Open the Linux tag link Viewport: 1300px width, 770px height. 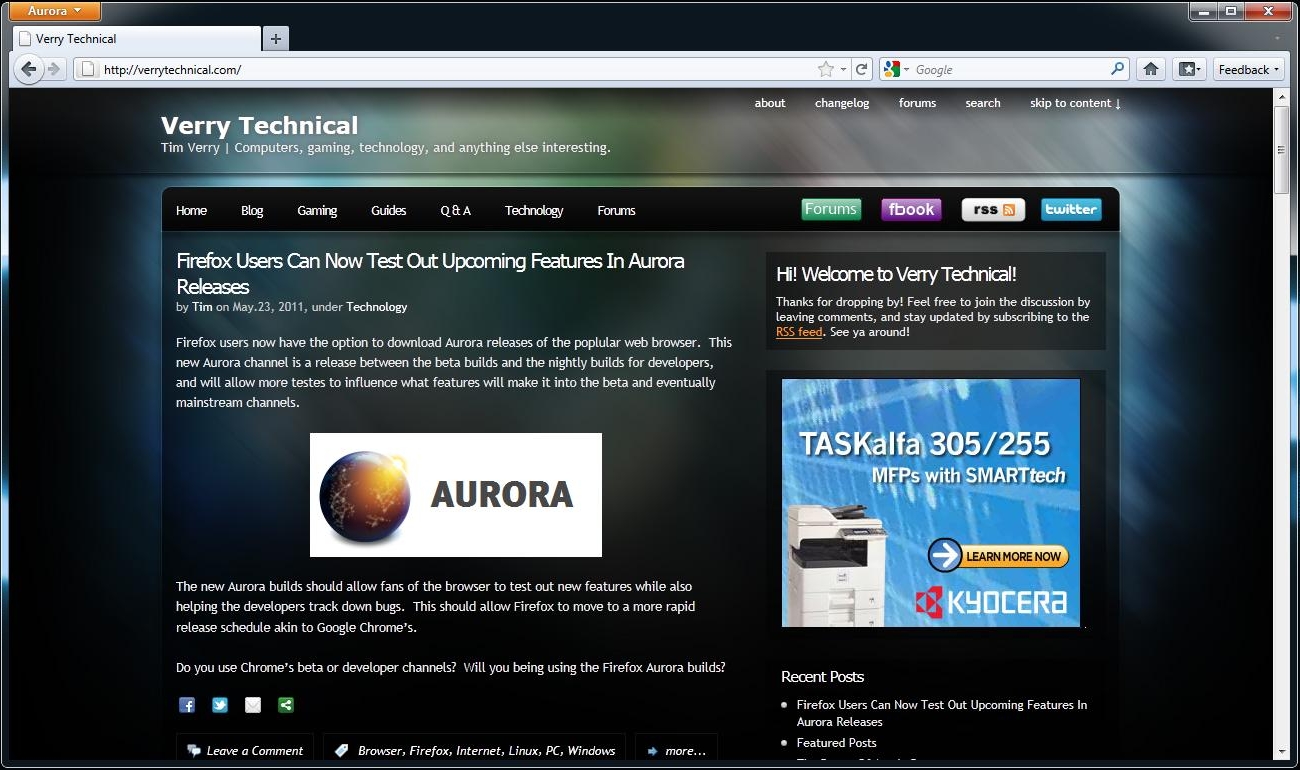click(x=524, y=751)
